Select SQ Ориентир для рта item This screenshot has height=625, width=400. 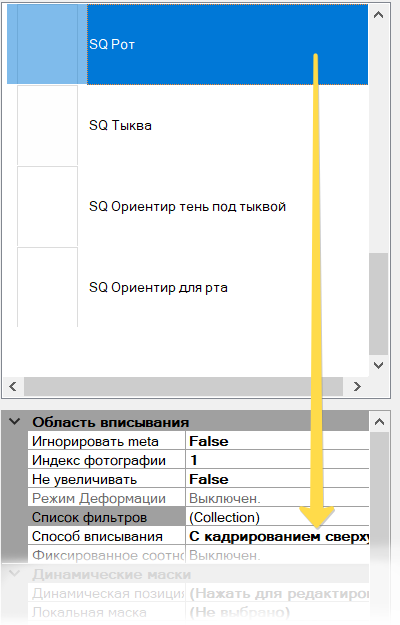click(x=187, y=287)
